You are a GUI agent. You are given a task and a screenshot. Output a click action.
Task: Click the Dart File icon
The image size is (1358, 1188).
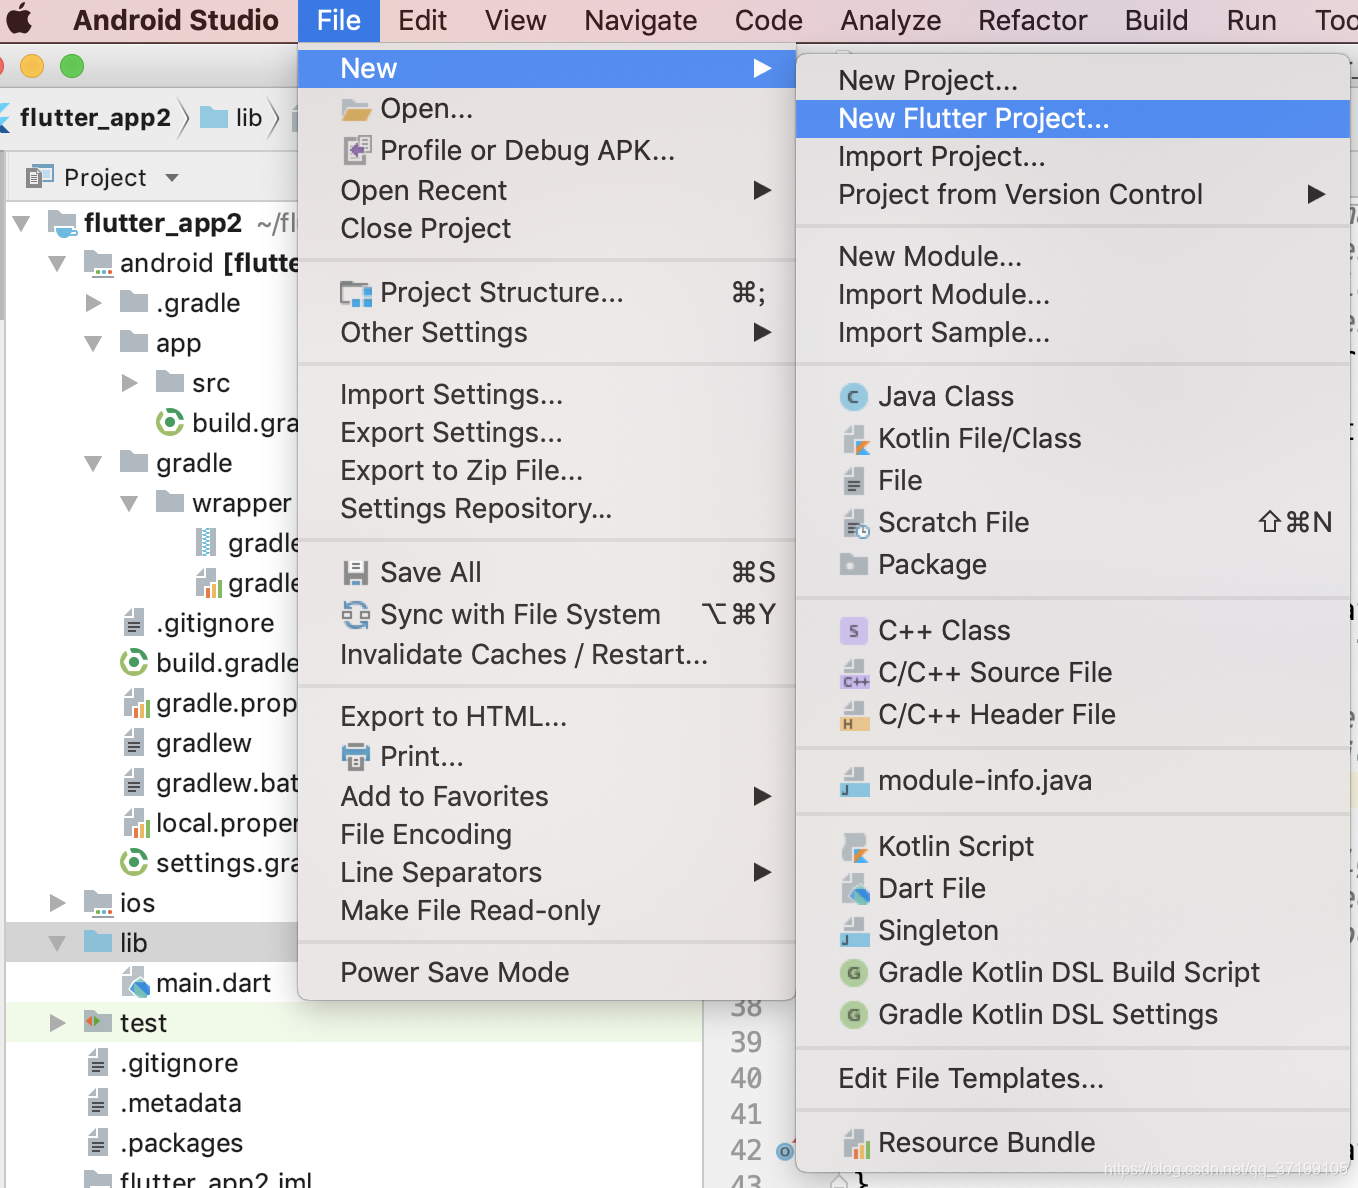click(x=855, y=889)
